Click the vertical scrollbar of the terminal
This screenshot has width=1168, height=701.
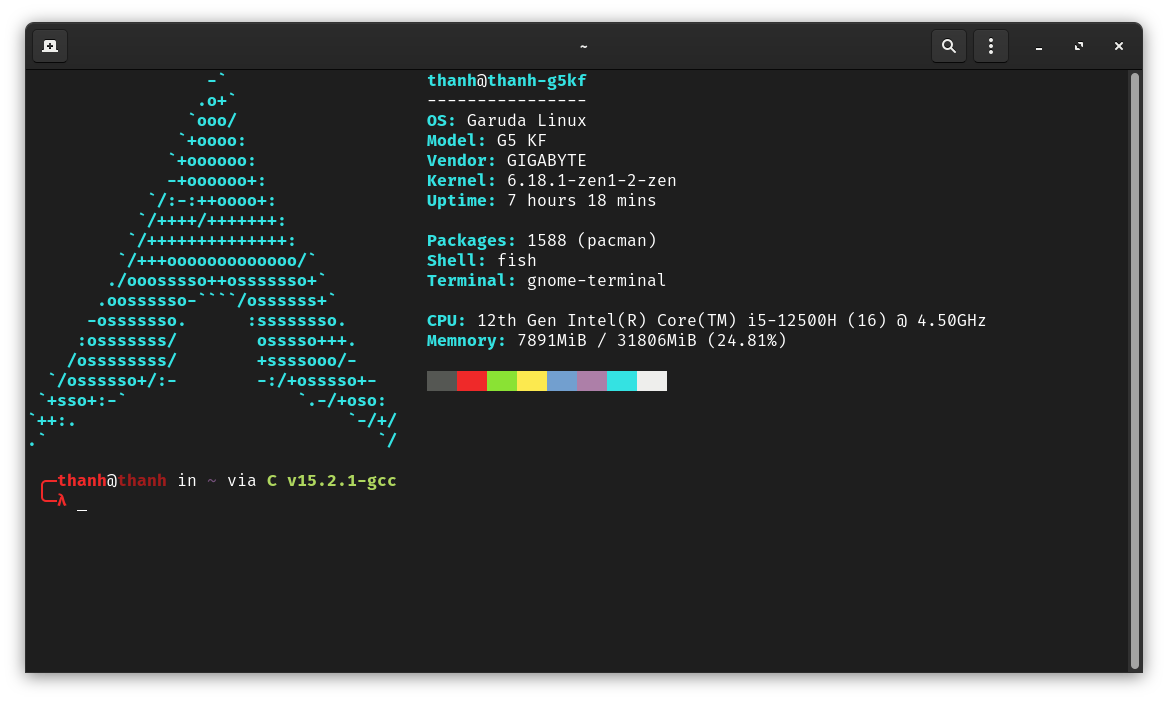tap(1135, 370)
